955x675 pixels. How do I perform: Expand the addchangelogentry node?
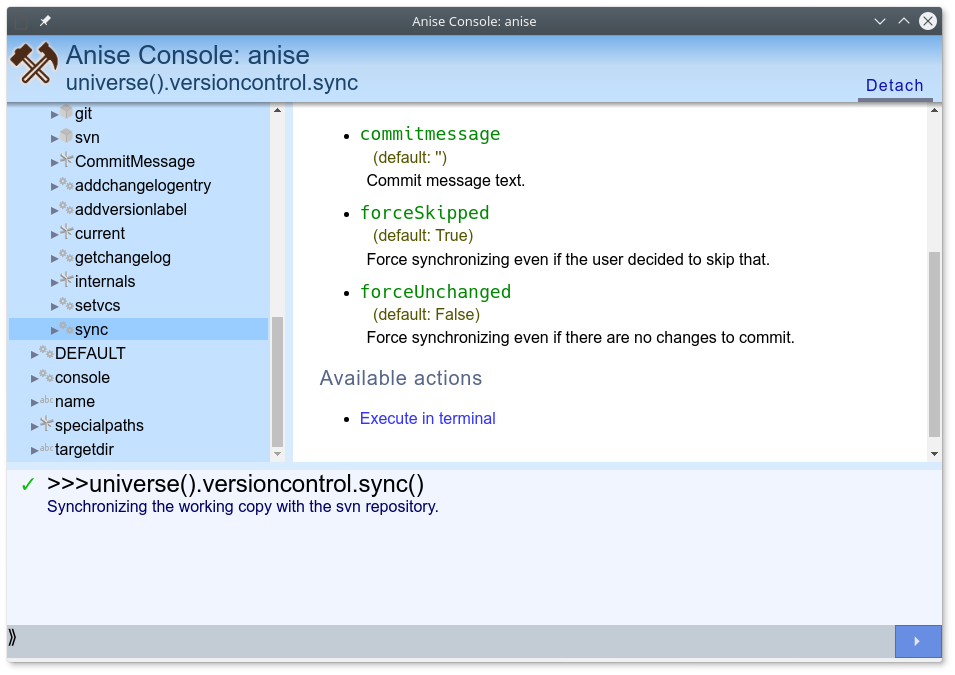[54, 186]
